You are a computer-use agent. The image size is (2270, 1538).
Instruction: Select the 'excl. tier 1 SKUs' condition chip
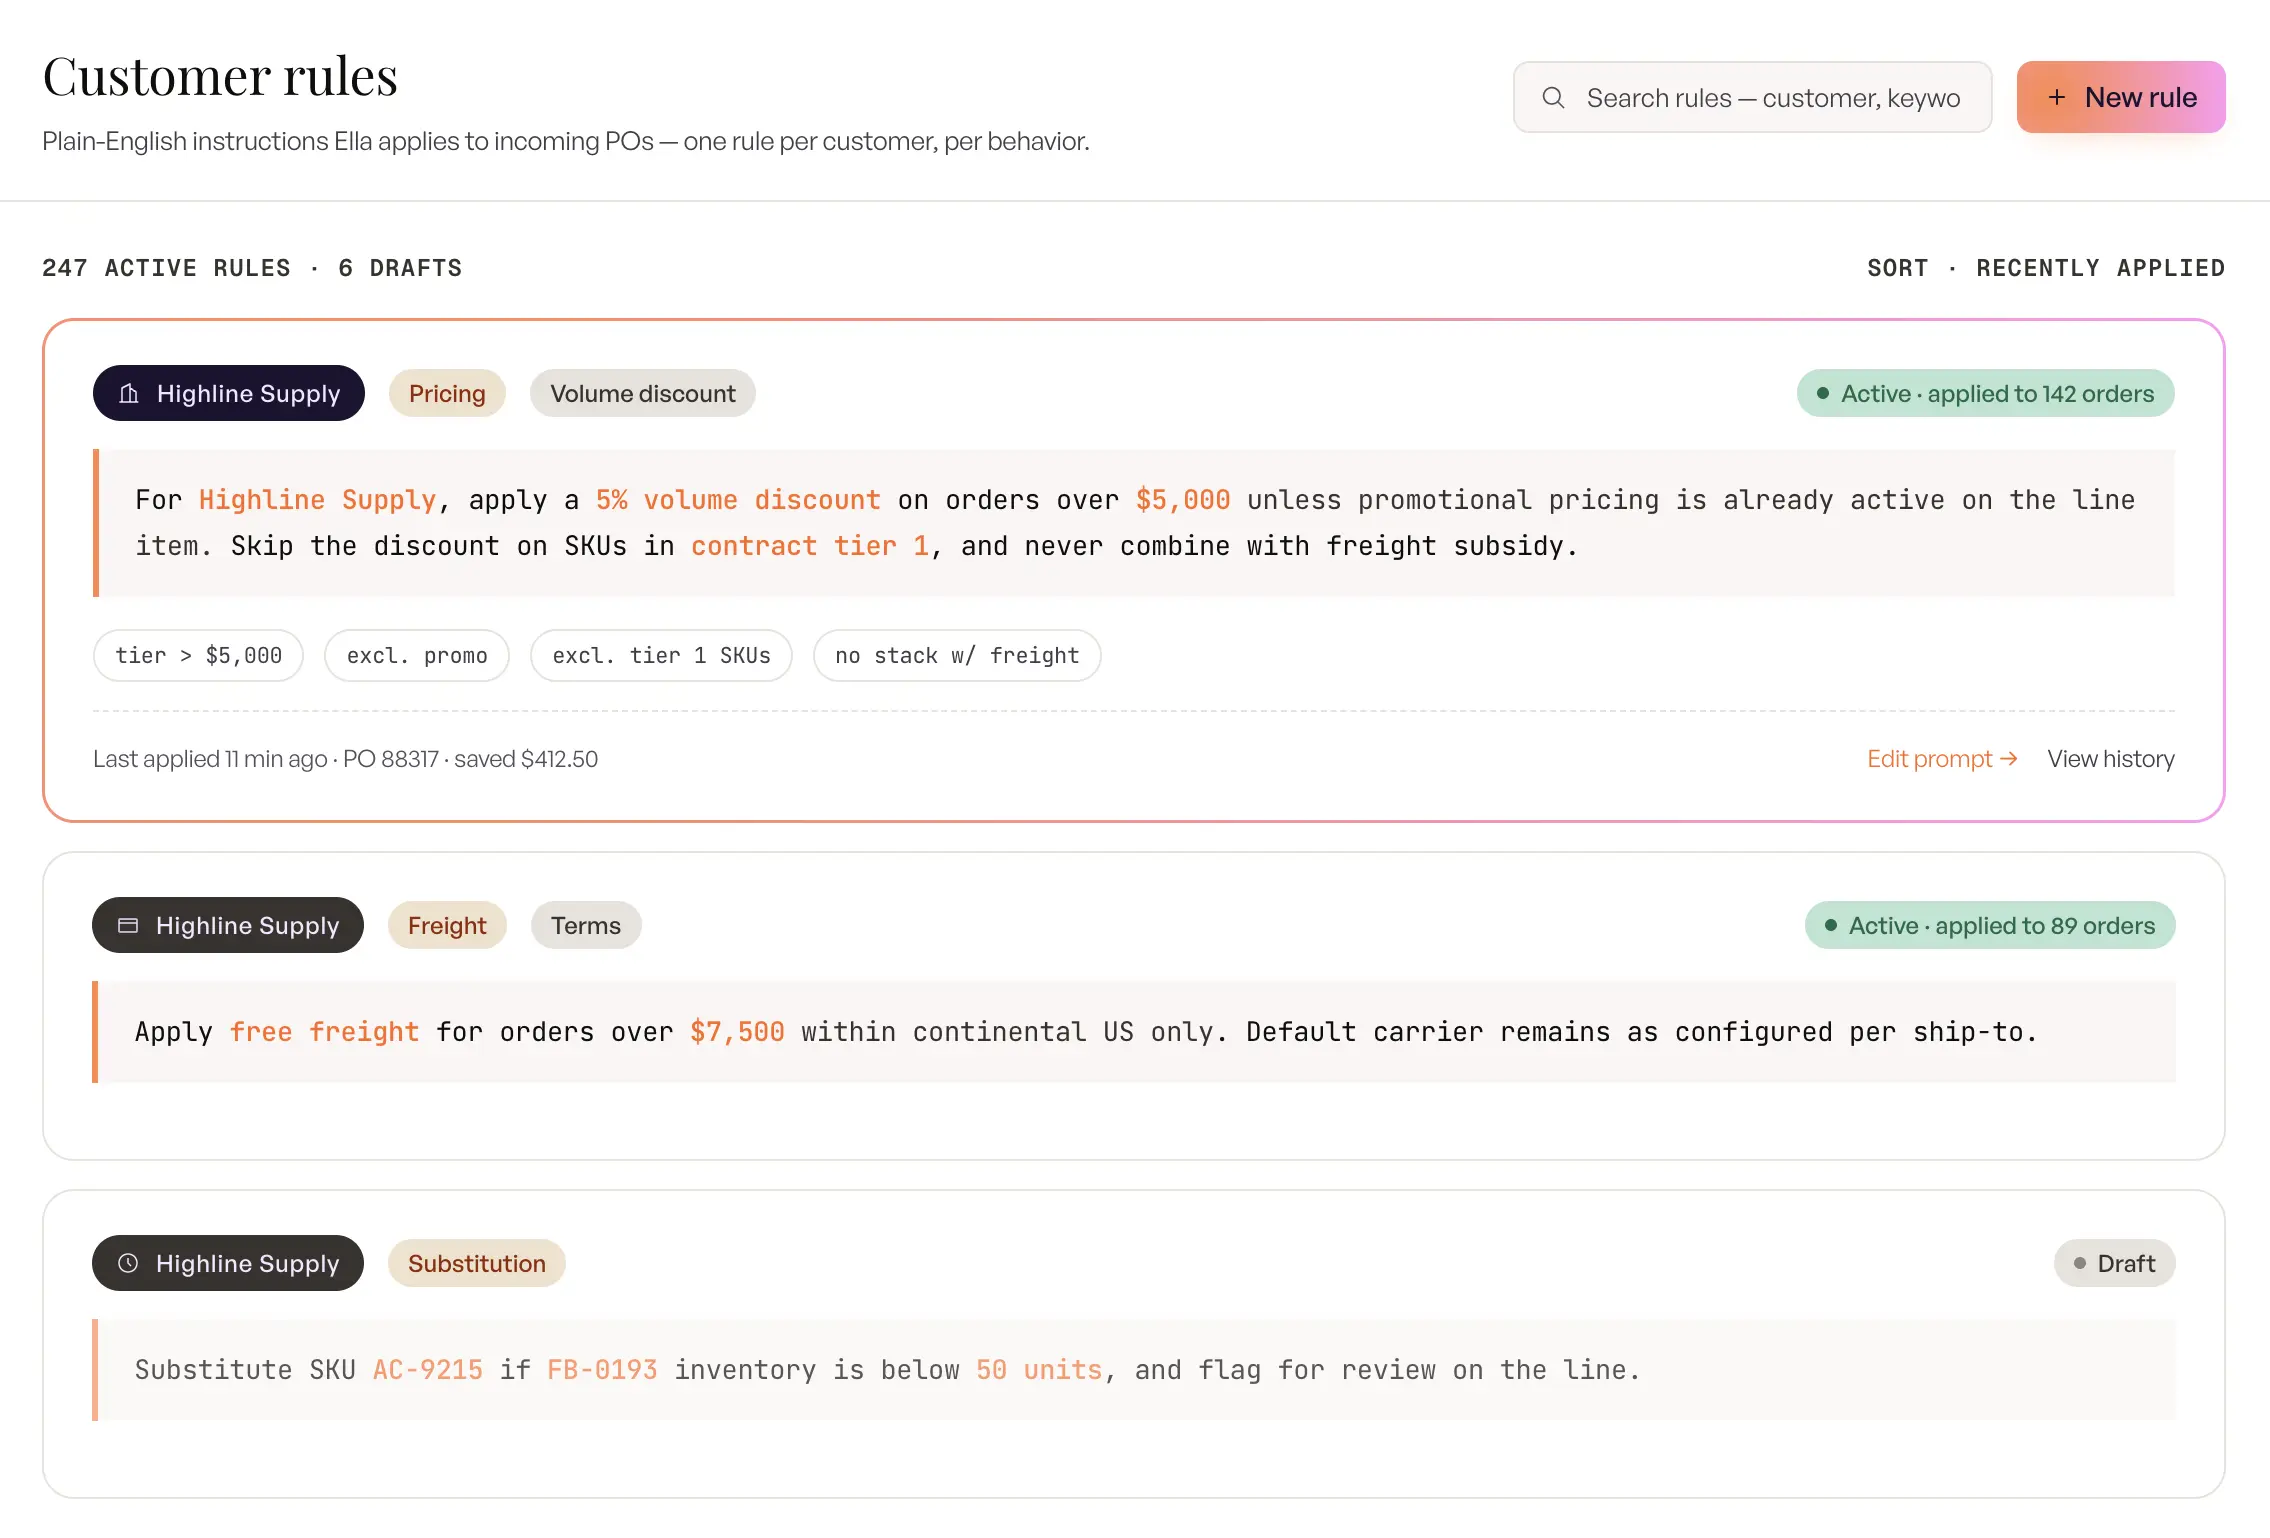pos(661,655)
